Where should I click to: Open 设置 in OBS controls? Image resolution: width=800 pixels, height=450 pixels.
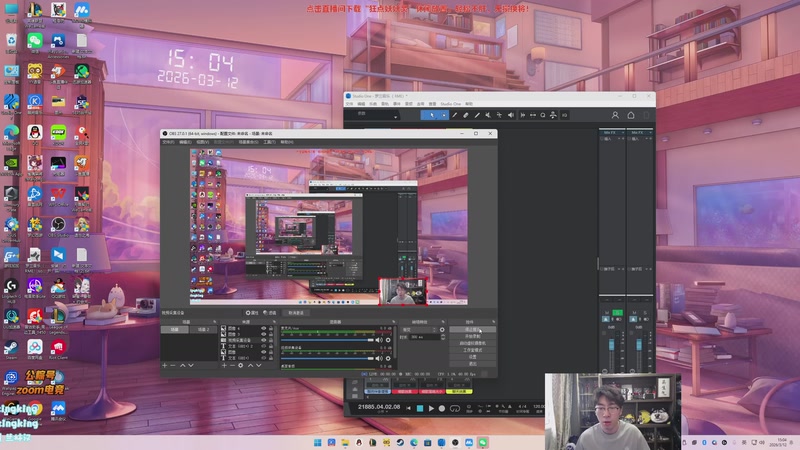click(x=470, y=357)
